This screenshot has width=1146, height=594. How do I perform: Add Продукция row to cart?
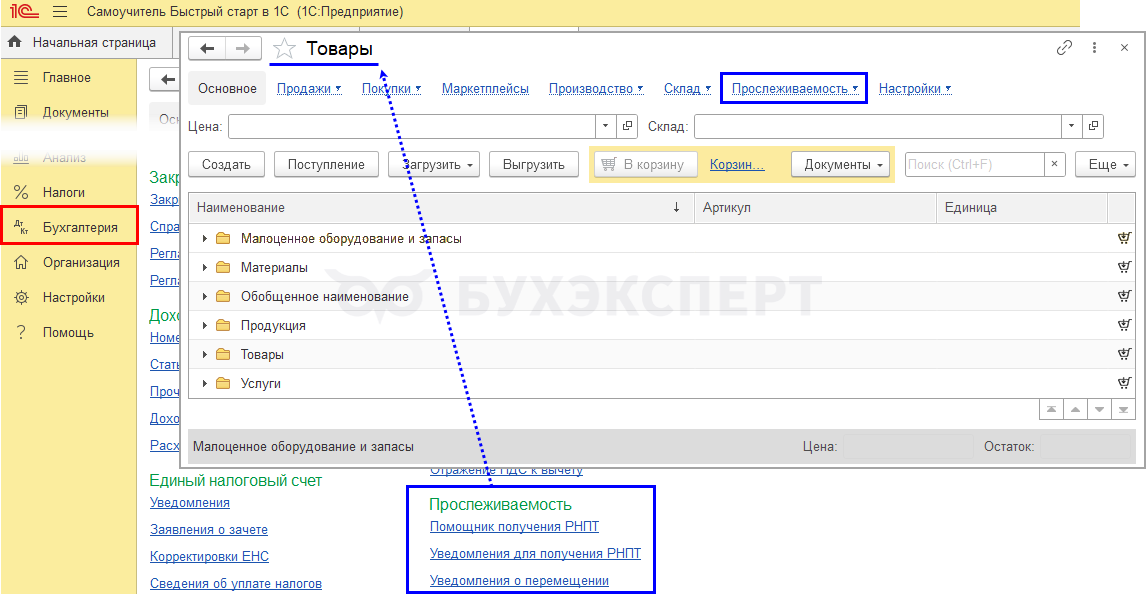1124,325
